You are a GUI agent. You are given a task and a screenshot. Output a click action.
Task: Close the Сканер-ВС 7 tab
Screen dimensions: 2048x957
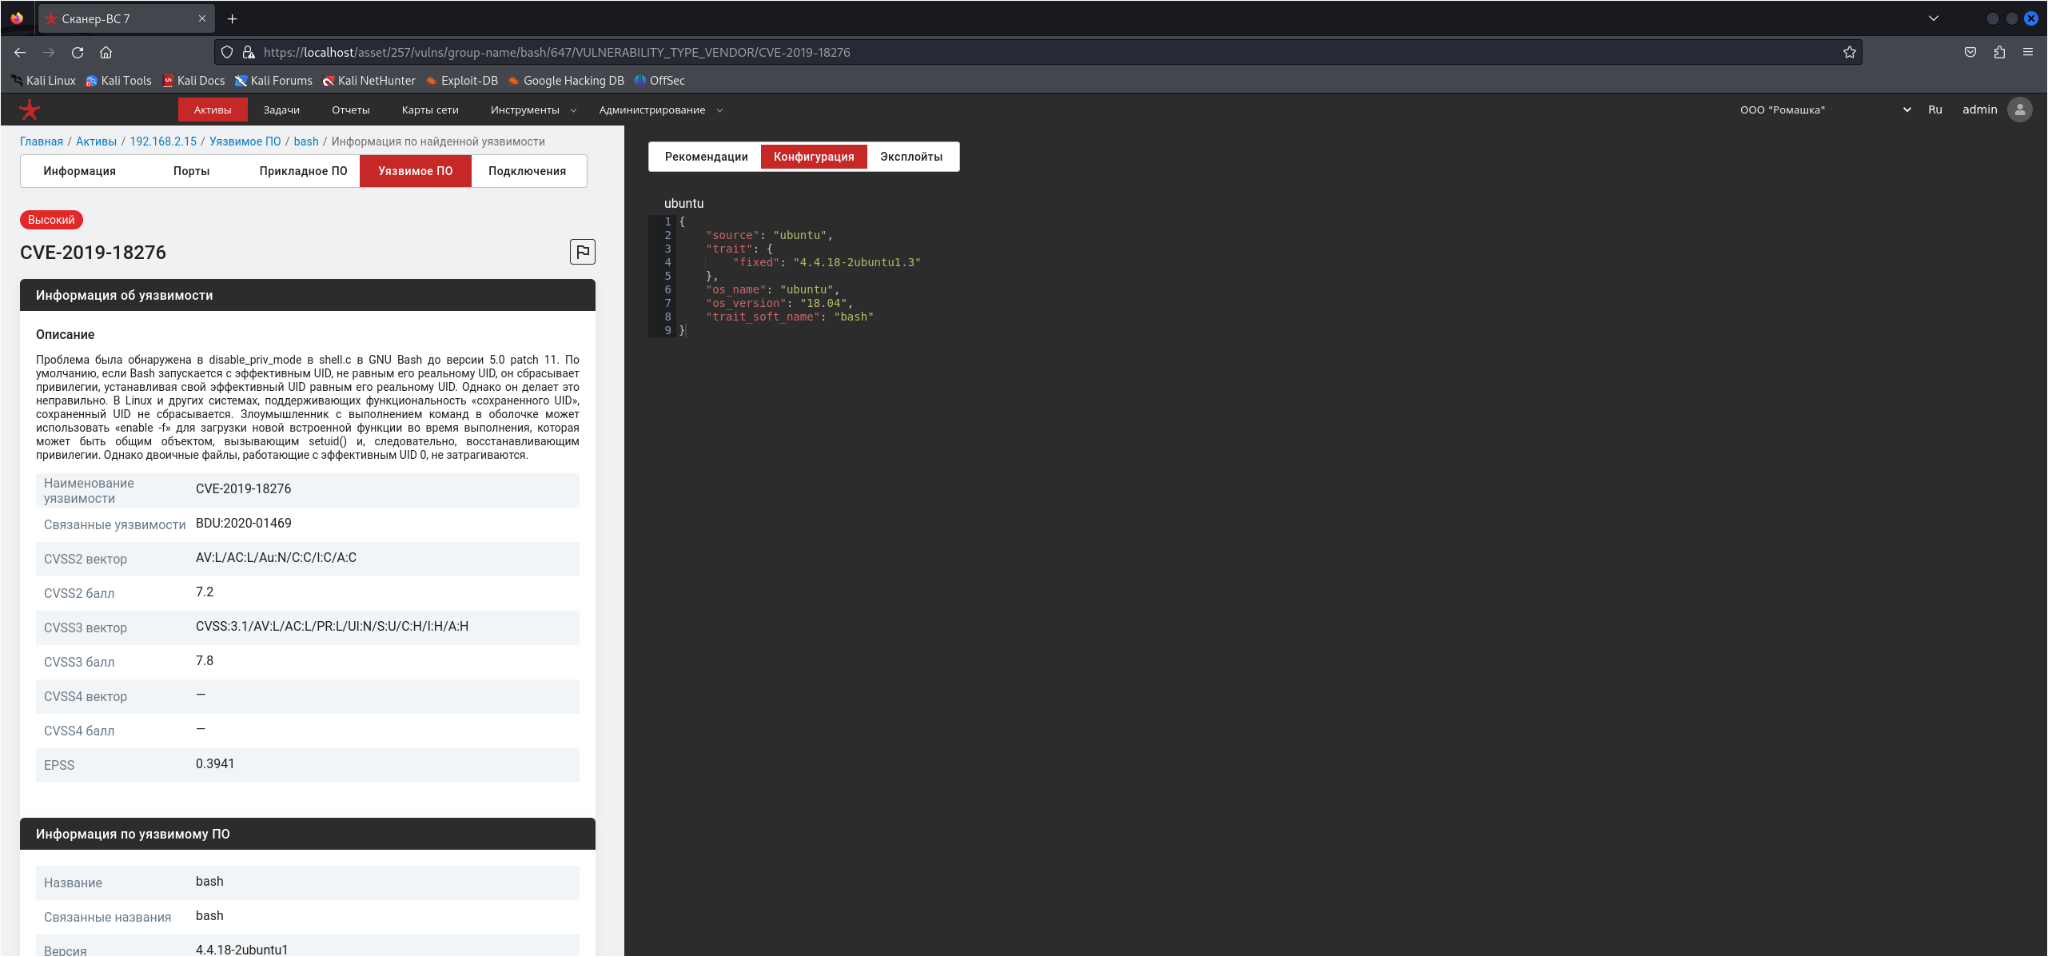(x=202, y=18)
